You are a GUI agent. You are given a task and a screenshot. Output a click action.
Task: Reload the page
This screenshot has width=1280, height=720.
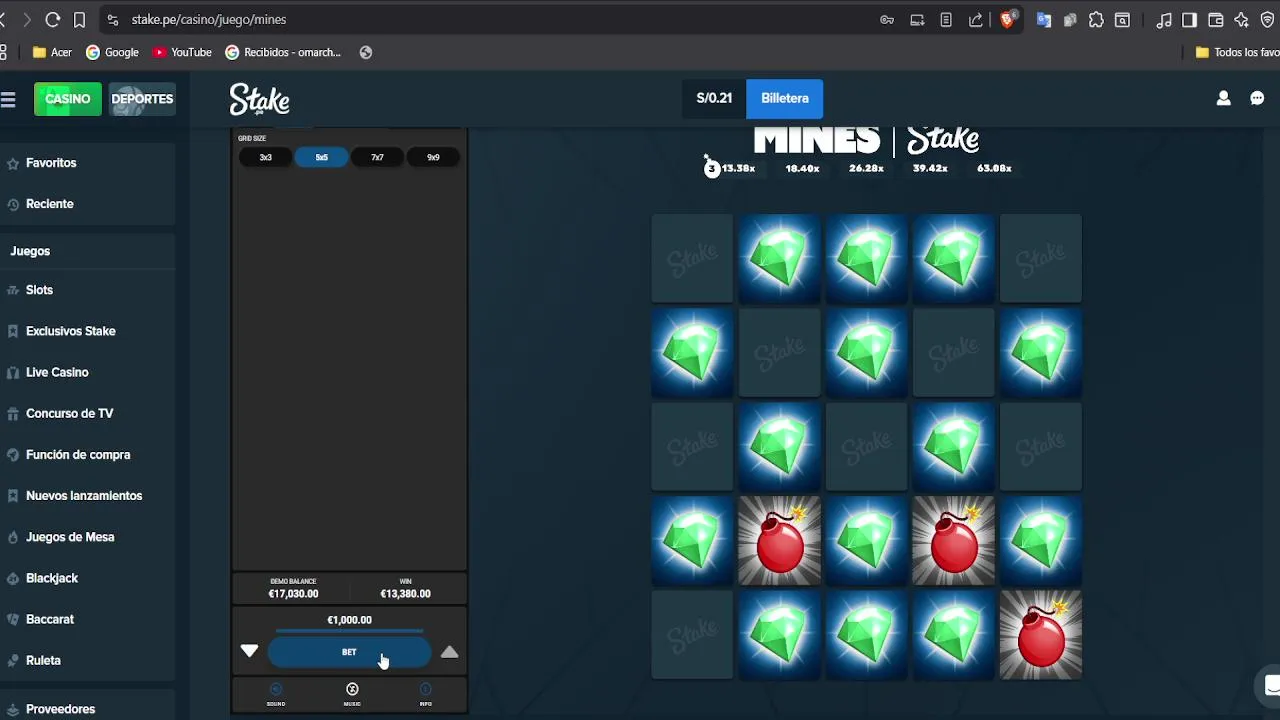[x=53, y=19]
